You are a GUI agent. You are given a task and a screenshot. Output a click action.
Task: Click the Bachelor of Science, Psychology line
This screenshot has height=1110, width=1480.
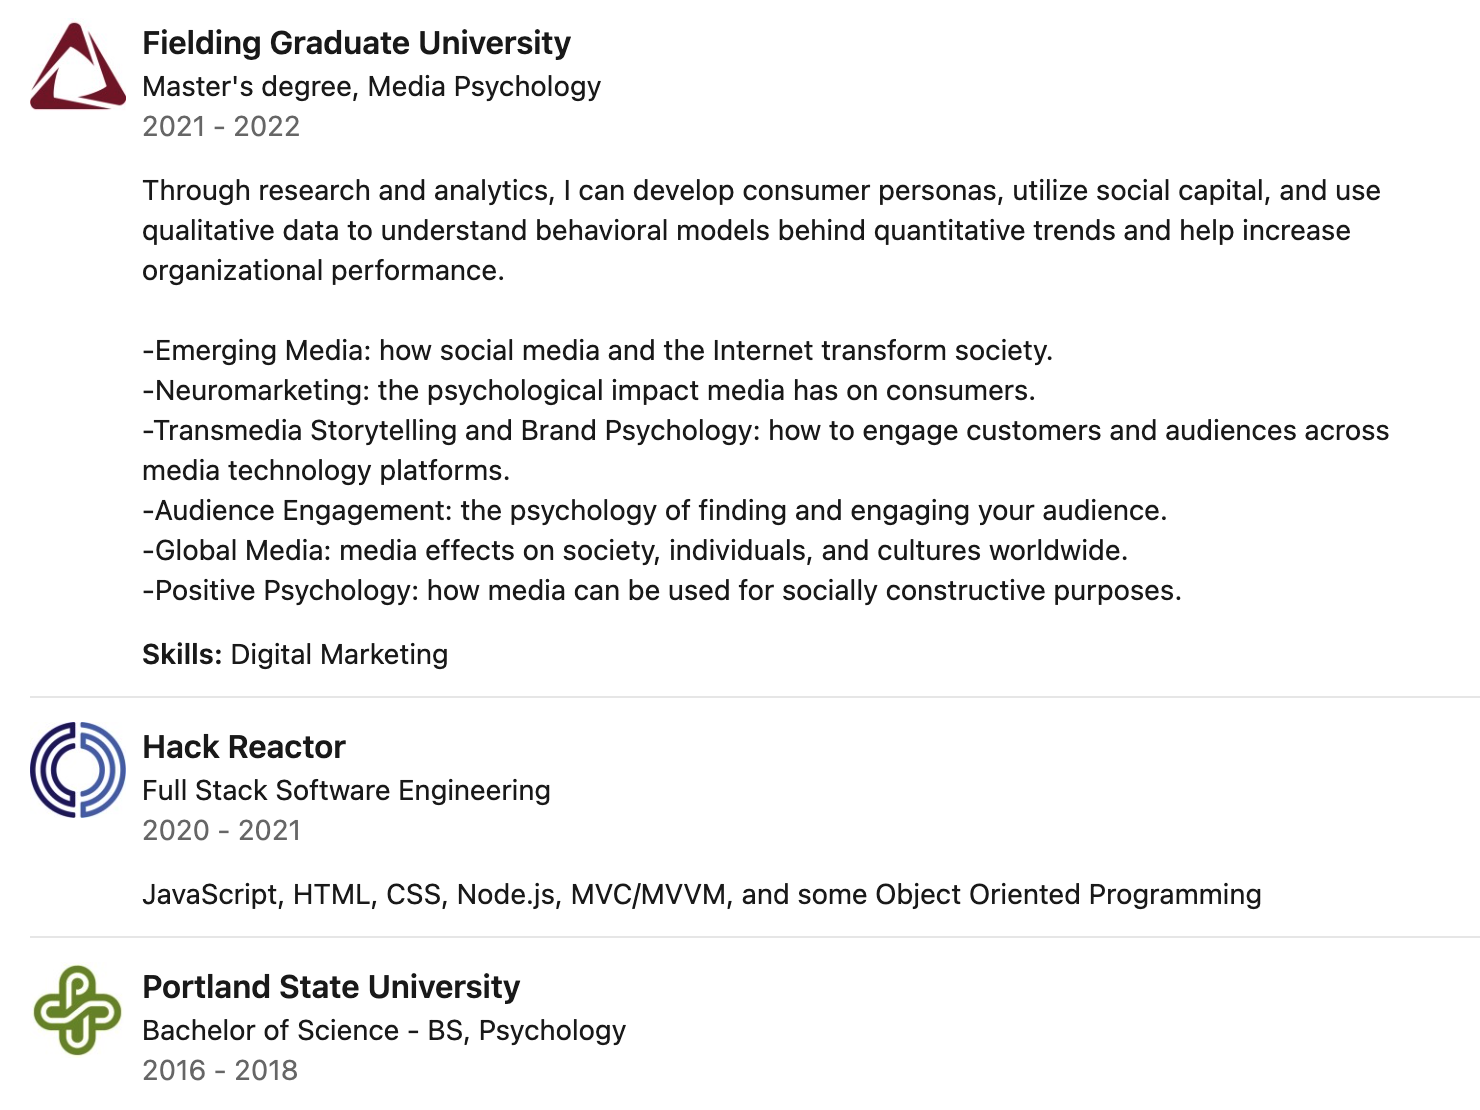384,1031
